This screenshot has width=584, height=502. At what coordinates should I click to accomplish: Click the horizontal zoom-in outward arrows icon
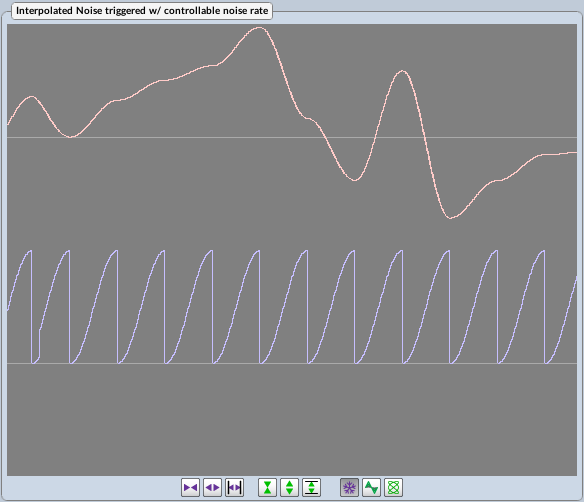[x=212, y=487]
